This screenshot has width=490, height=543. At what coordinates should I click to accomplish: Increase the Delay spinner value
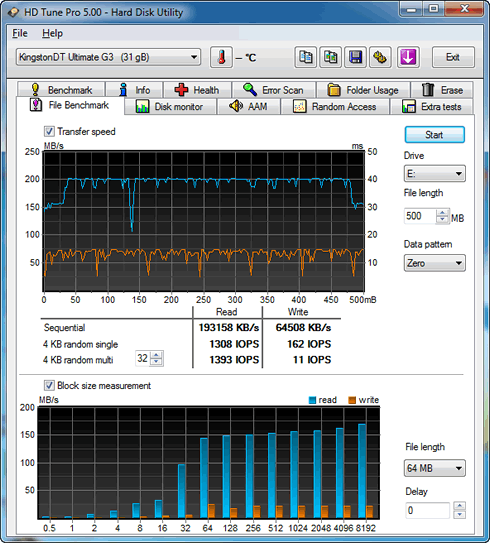[x=460, y=506]
